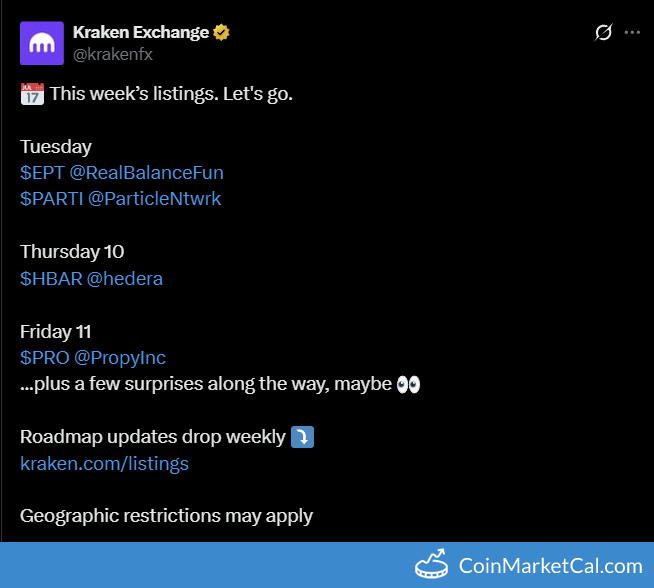
Task: Open the $EPT cashtag
Action: click(x=42, y=172)
